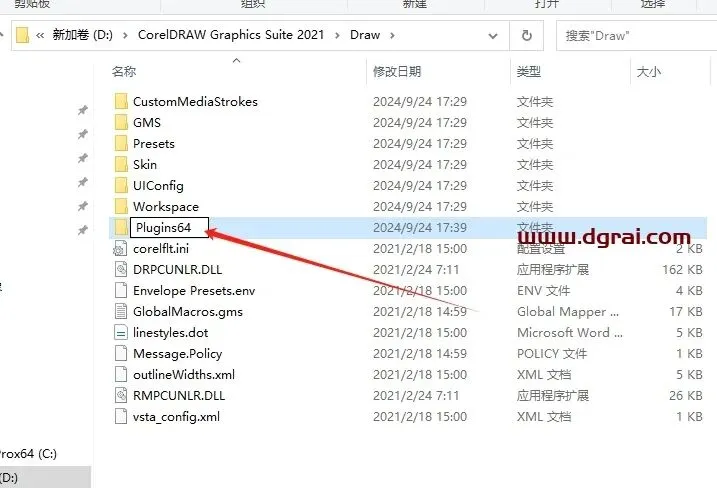Image resolution: width=717 pixels, height=488 pixels.
Task: Click the vsta_config.xml file icon
Action: coord(121,417)
